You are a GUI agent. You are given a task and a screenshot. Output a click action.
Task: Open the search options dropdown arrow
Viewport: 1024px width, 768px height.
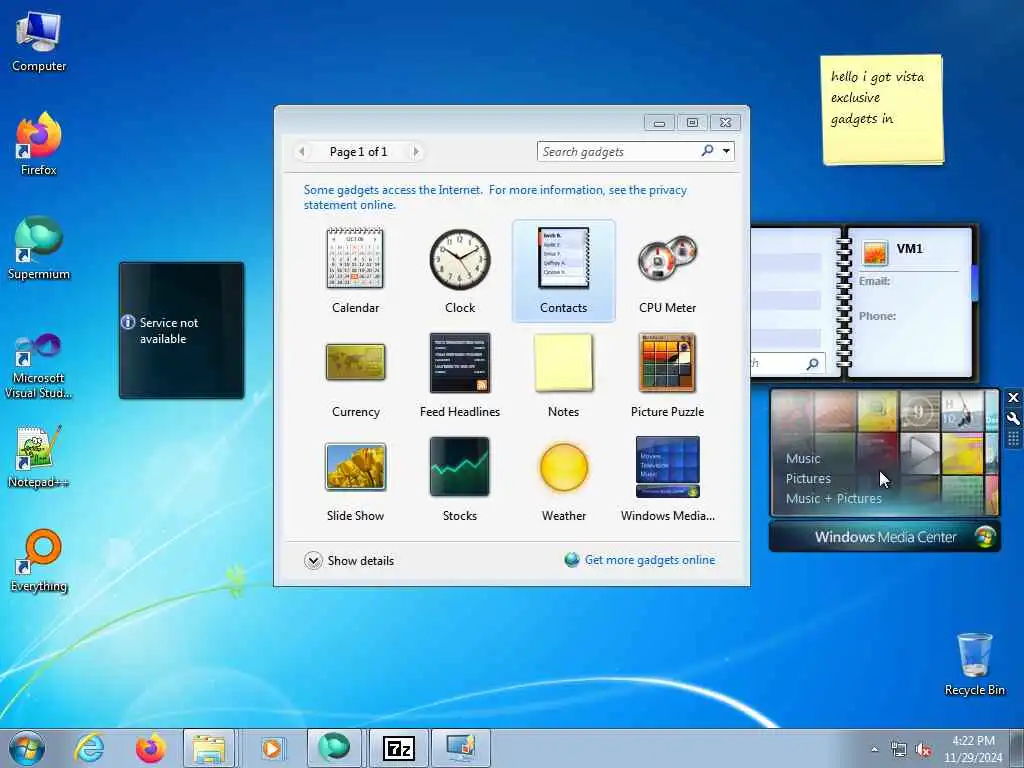click(726, 152)
